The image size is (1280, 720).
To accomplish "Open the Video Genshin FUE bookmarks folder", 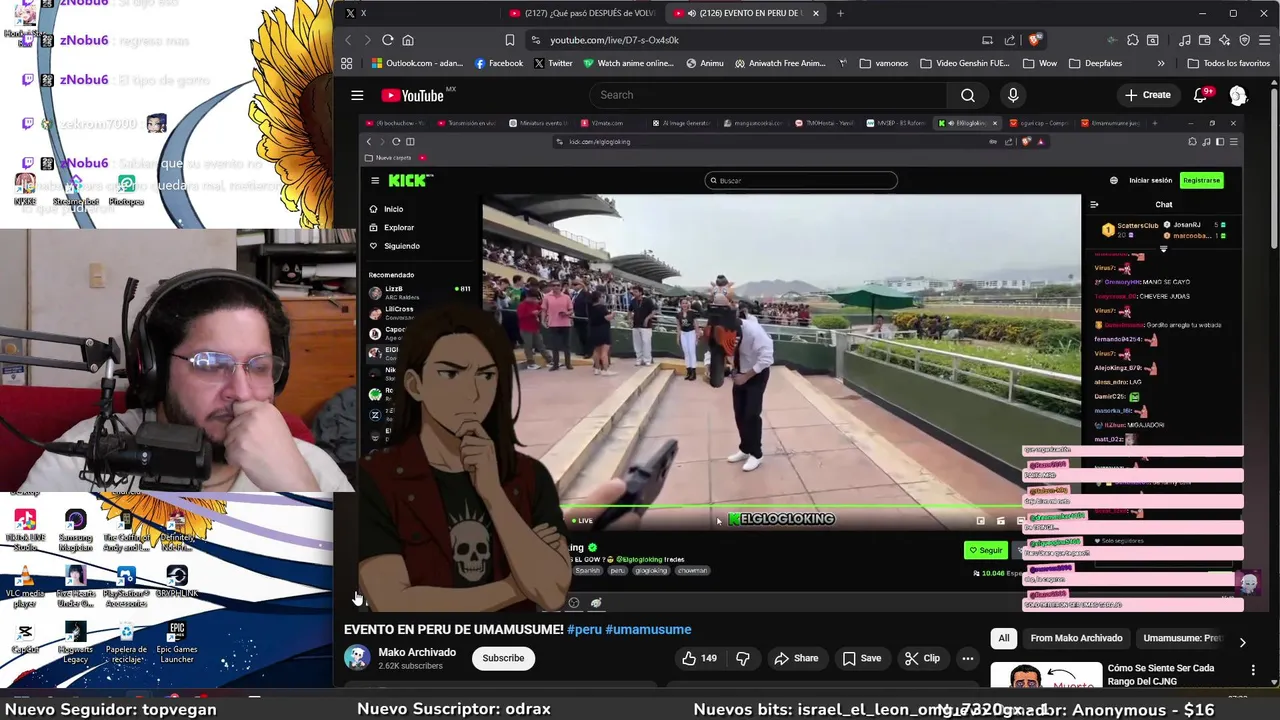I will point(964,63).
